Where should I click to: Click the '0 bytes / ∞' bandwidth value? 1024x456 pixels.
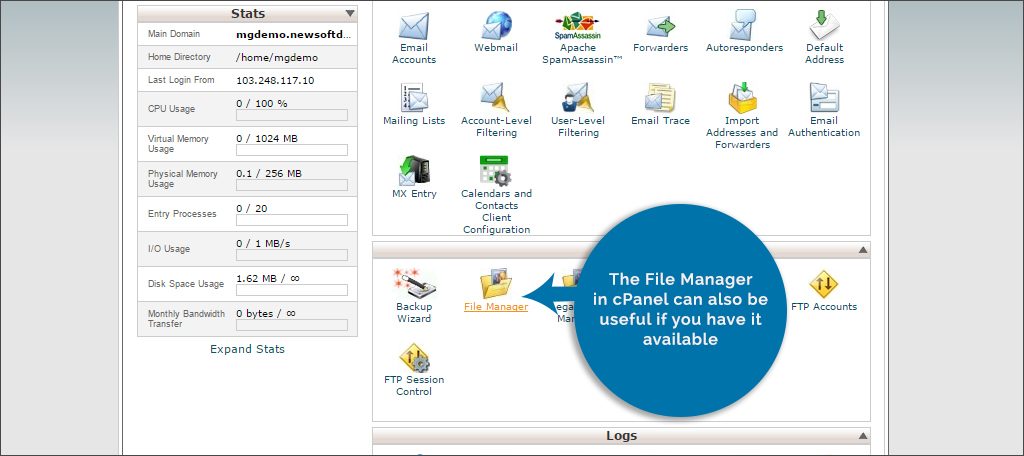(266, 314)
